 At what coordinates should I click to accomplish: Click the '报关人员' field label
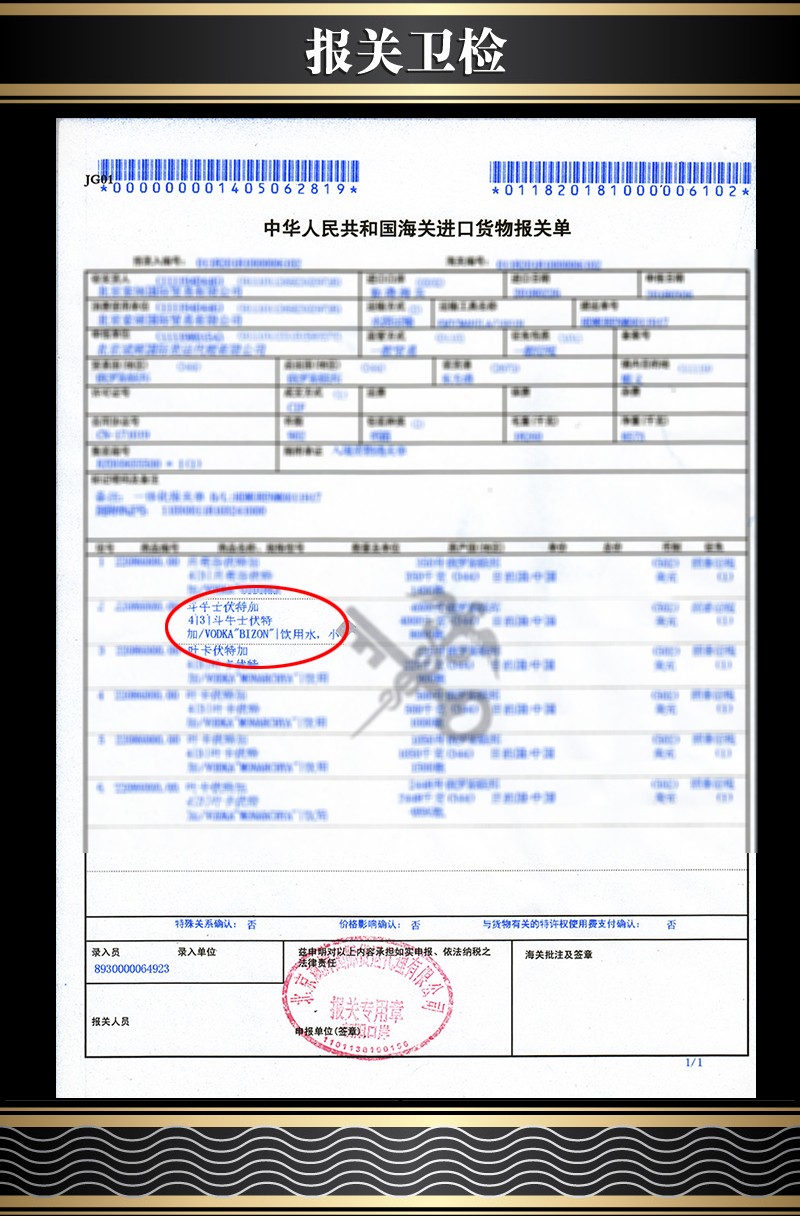[110, 1021]
